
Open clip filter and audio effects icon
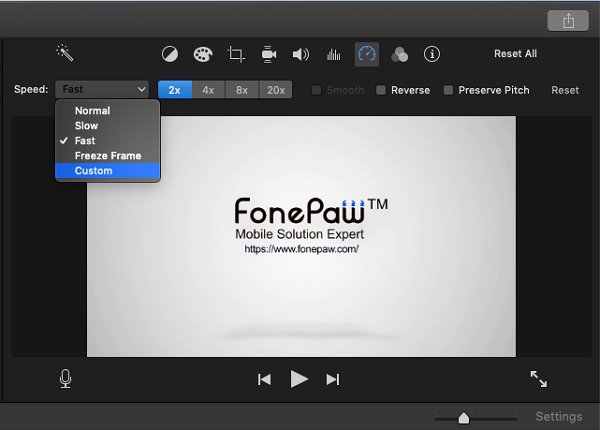[399, 54]
